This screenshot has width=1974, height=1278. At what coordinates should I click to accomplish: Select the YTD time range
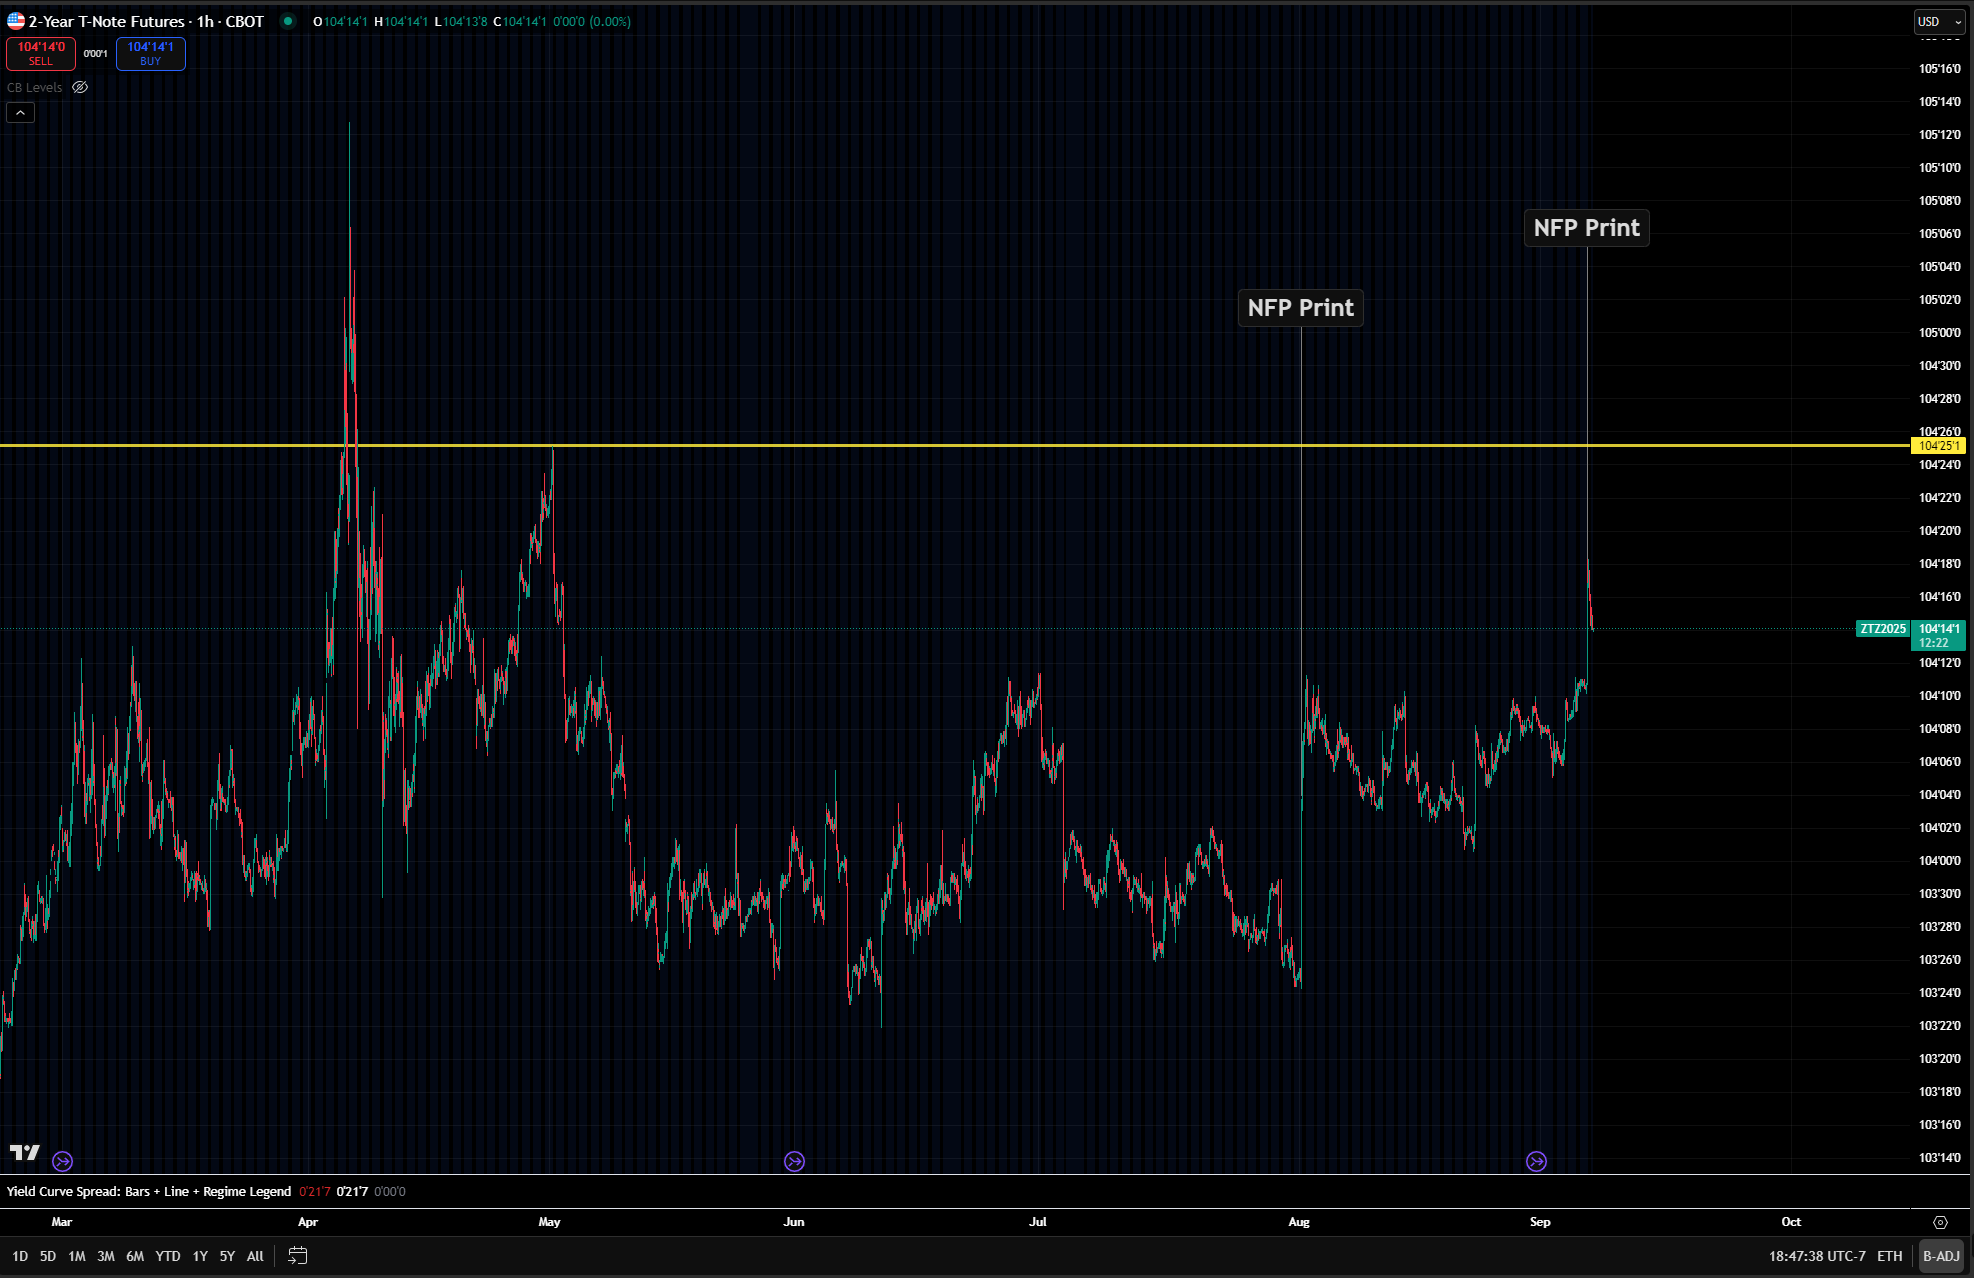(168, 1256)
